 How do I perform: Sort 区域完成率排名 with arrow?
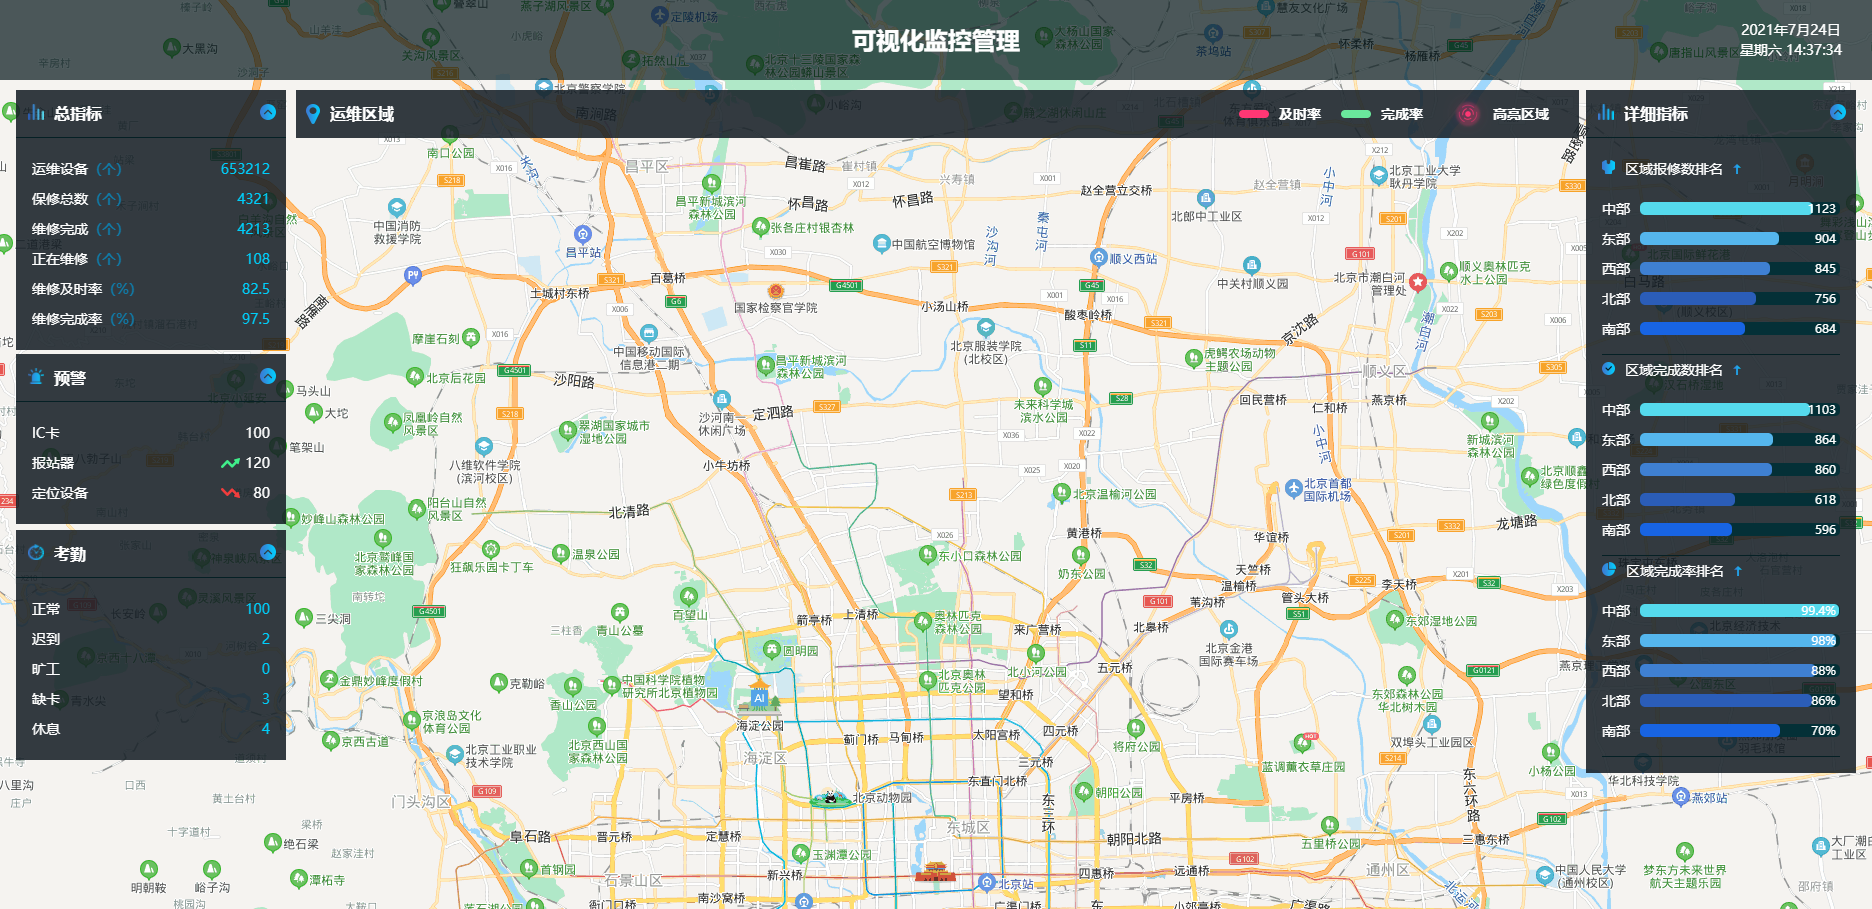[x=1738, y=571]
